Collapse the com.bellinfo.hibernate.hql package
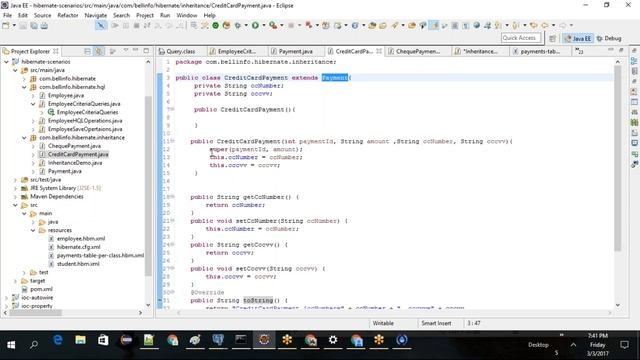 click(x=24, y=87)
